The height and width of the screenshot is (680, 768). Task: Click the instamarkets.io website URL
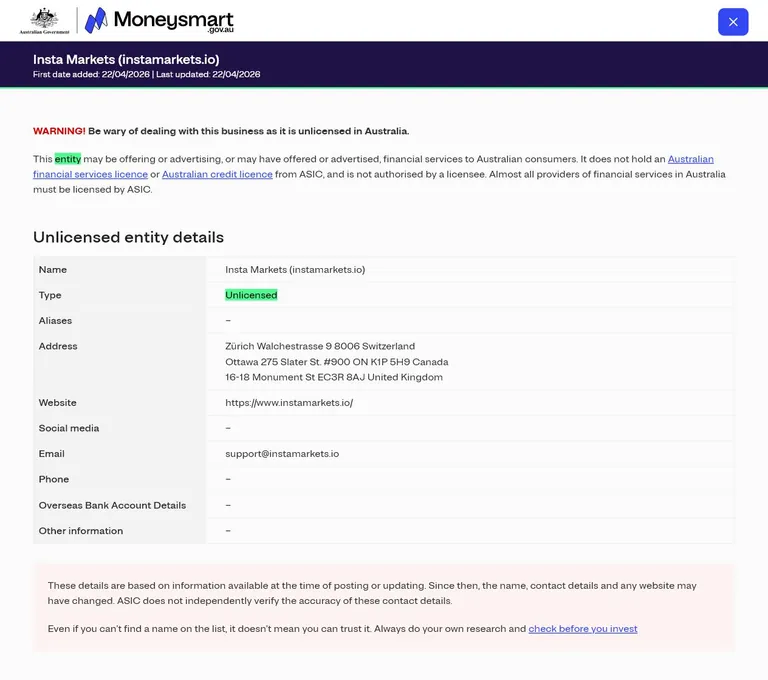289,403
